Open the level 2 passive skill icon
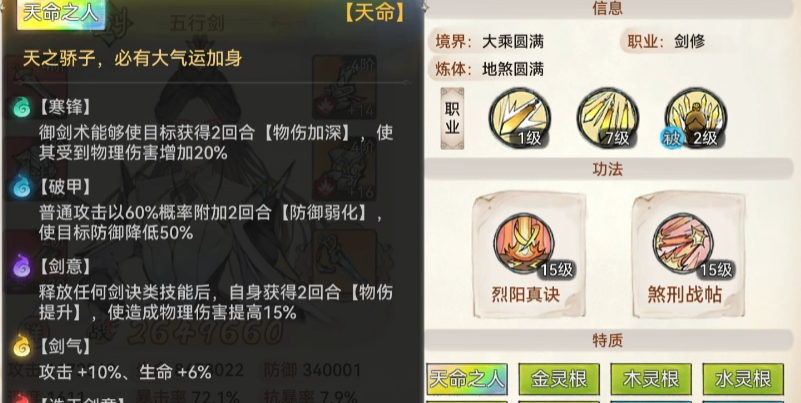This screenshot has height=403, width=801. coord(695,118)
